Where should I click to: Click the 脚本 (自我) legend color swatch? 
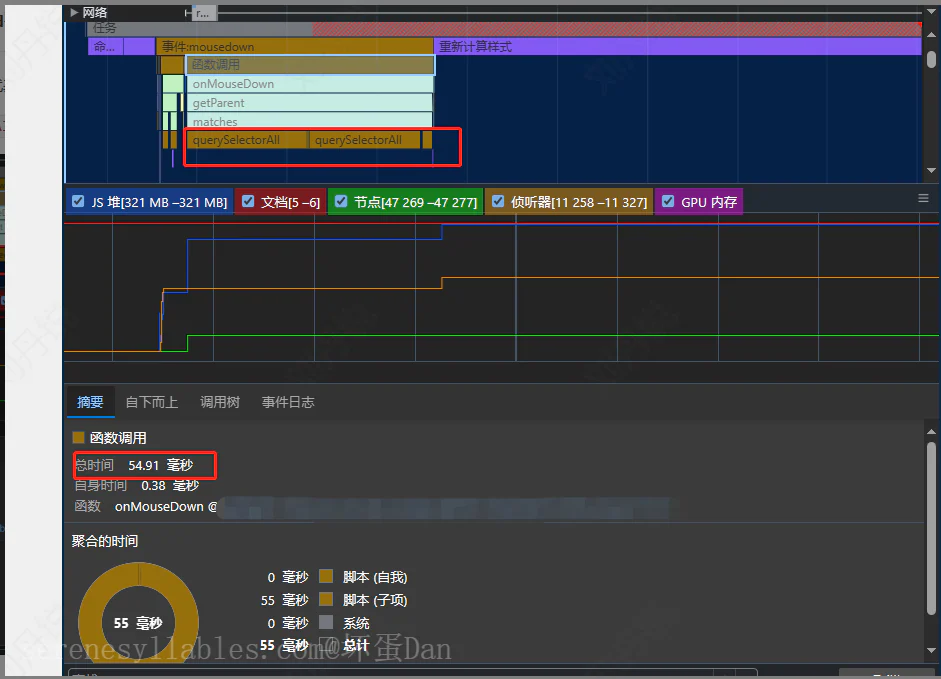tap(326, 576)
